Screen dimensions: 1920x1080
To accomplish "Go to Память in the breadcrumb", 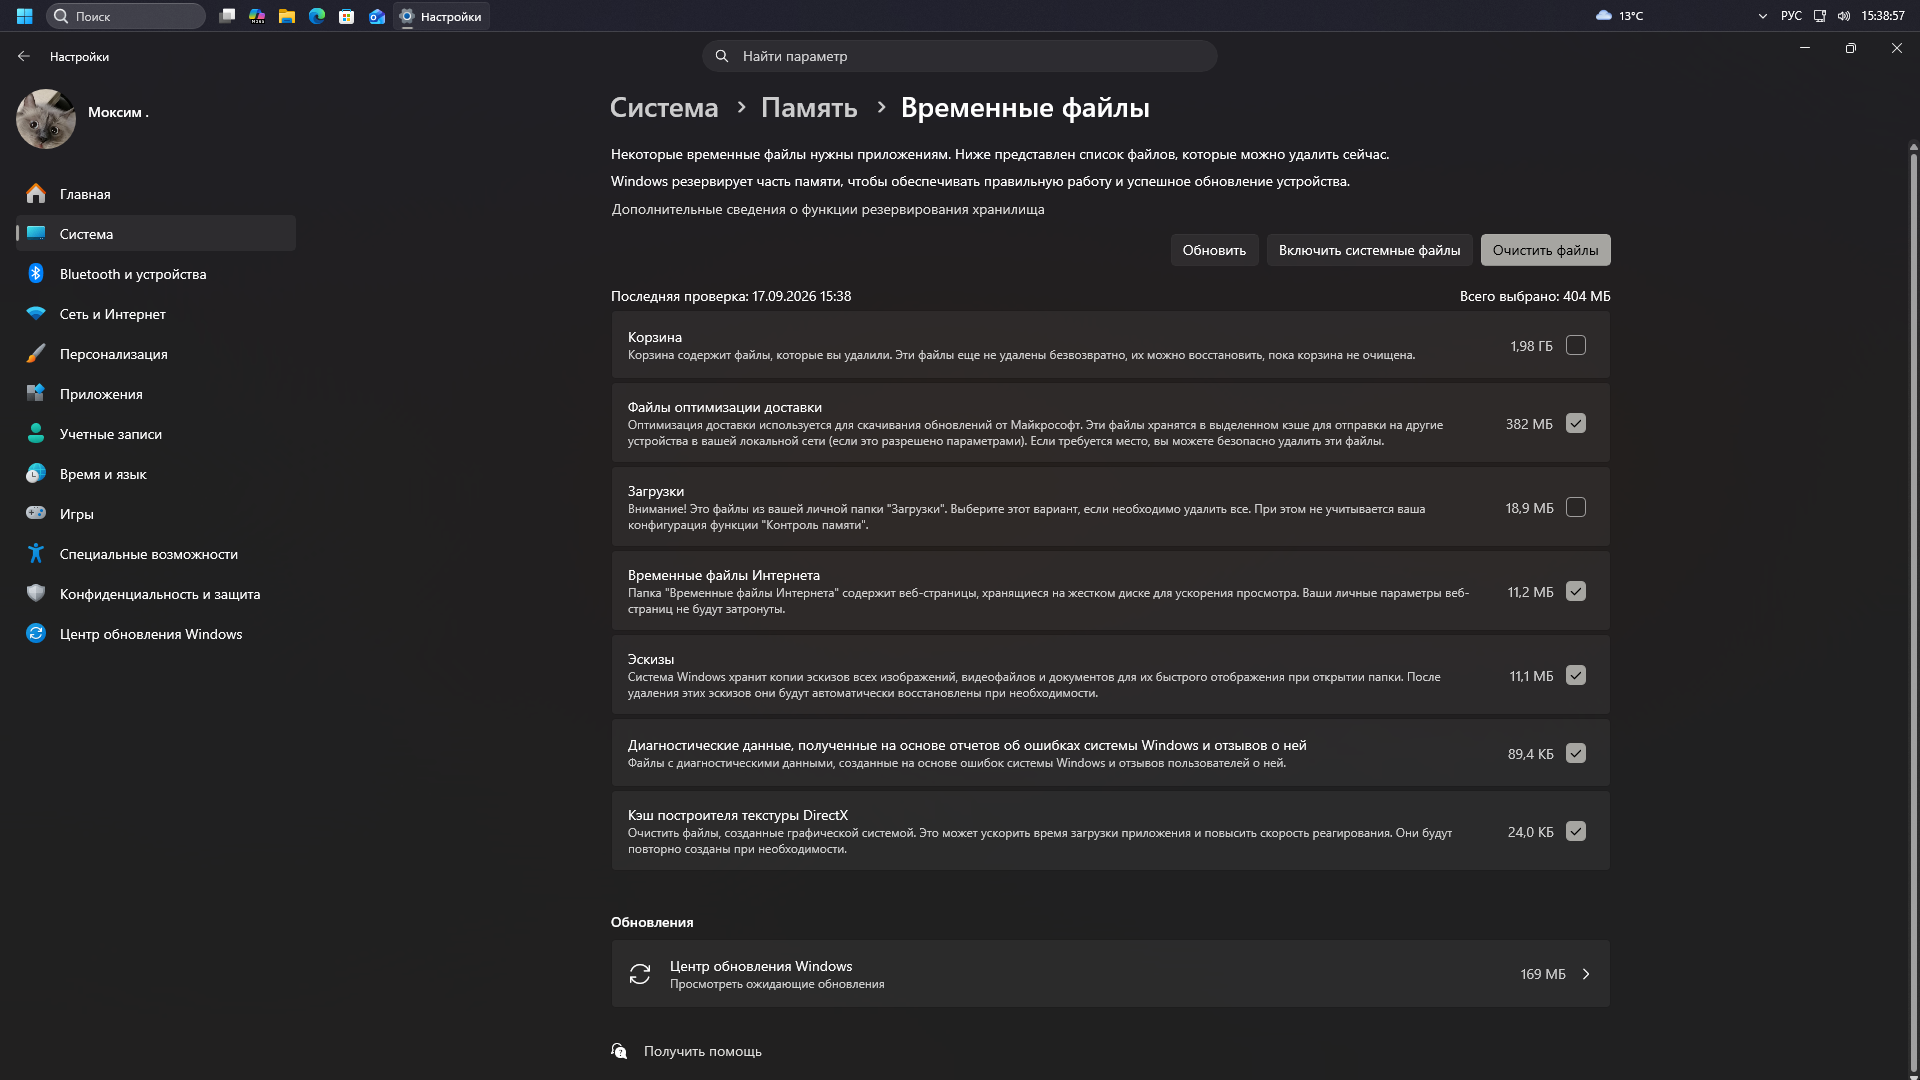I will [809, 108].
